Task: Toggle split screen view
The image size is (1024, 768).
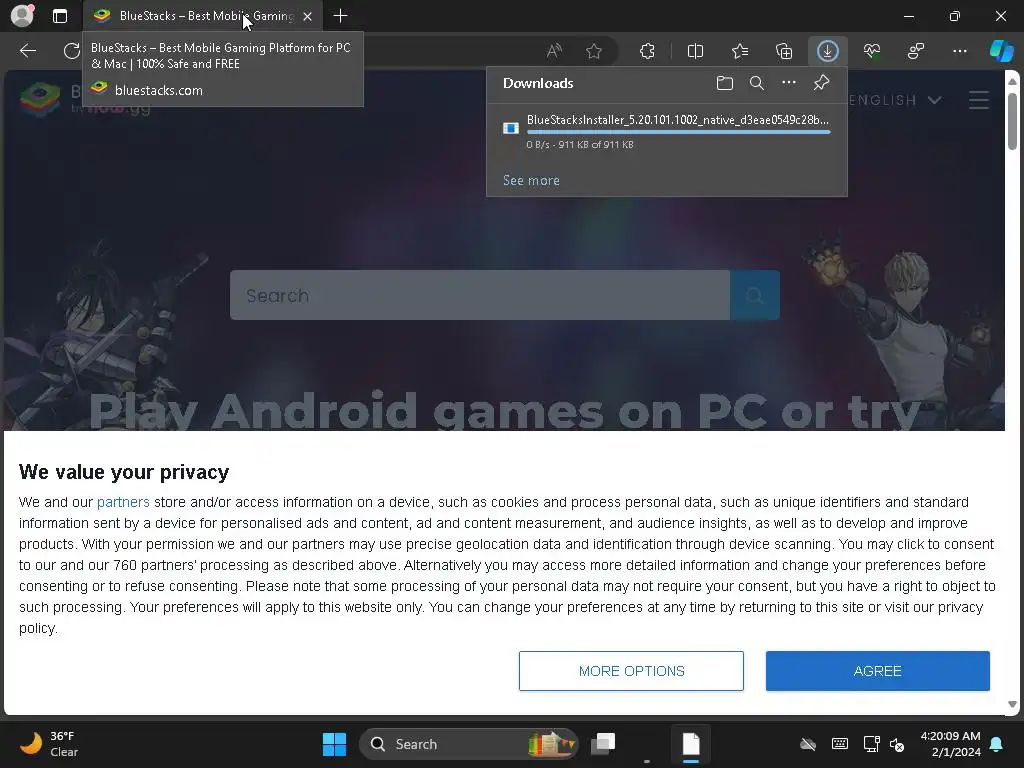Action: [696, 50]
